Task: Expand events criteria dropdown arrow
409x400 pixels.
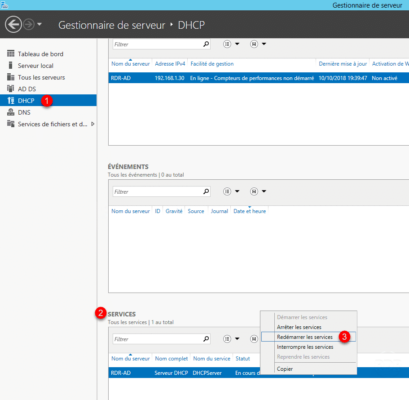Action: 237,191
